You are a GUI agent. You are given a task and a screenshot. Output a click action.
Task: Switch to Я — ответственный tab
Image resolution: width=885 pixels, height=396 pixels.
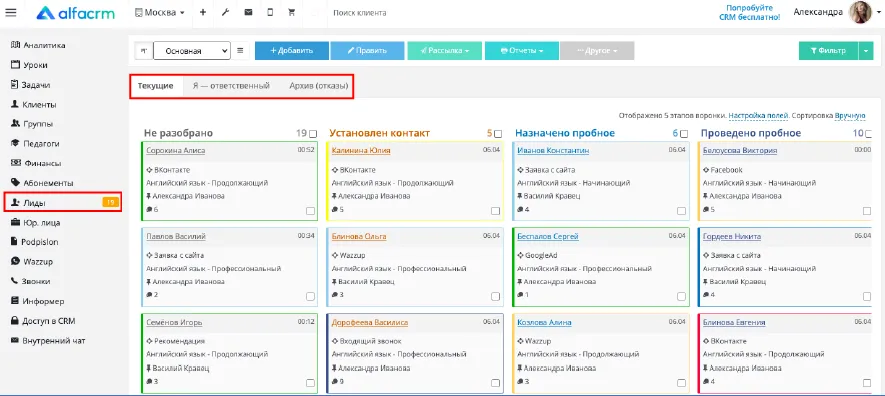coord(231,86)
